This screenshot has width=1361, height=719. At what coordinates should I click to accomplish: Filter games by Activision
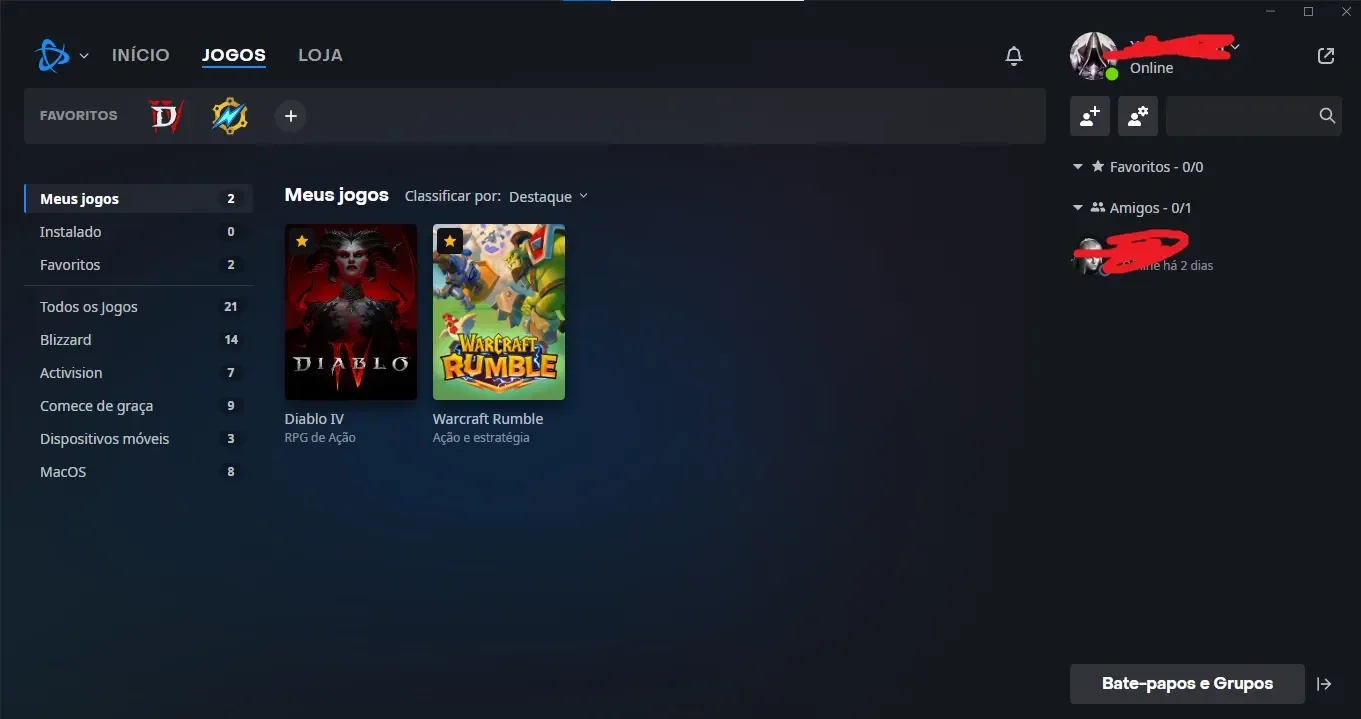138,373
